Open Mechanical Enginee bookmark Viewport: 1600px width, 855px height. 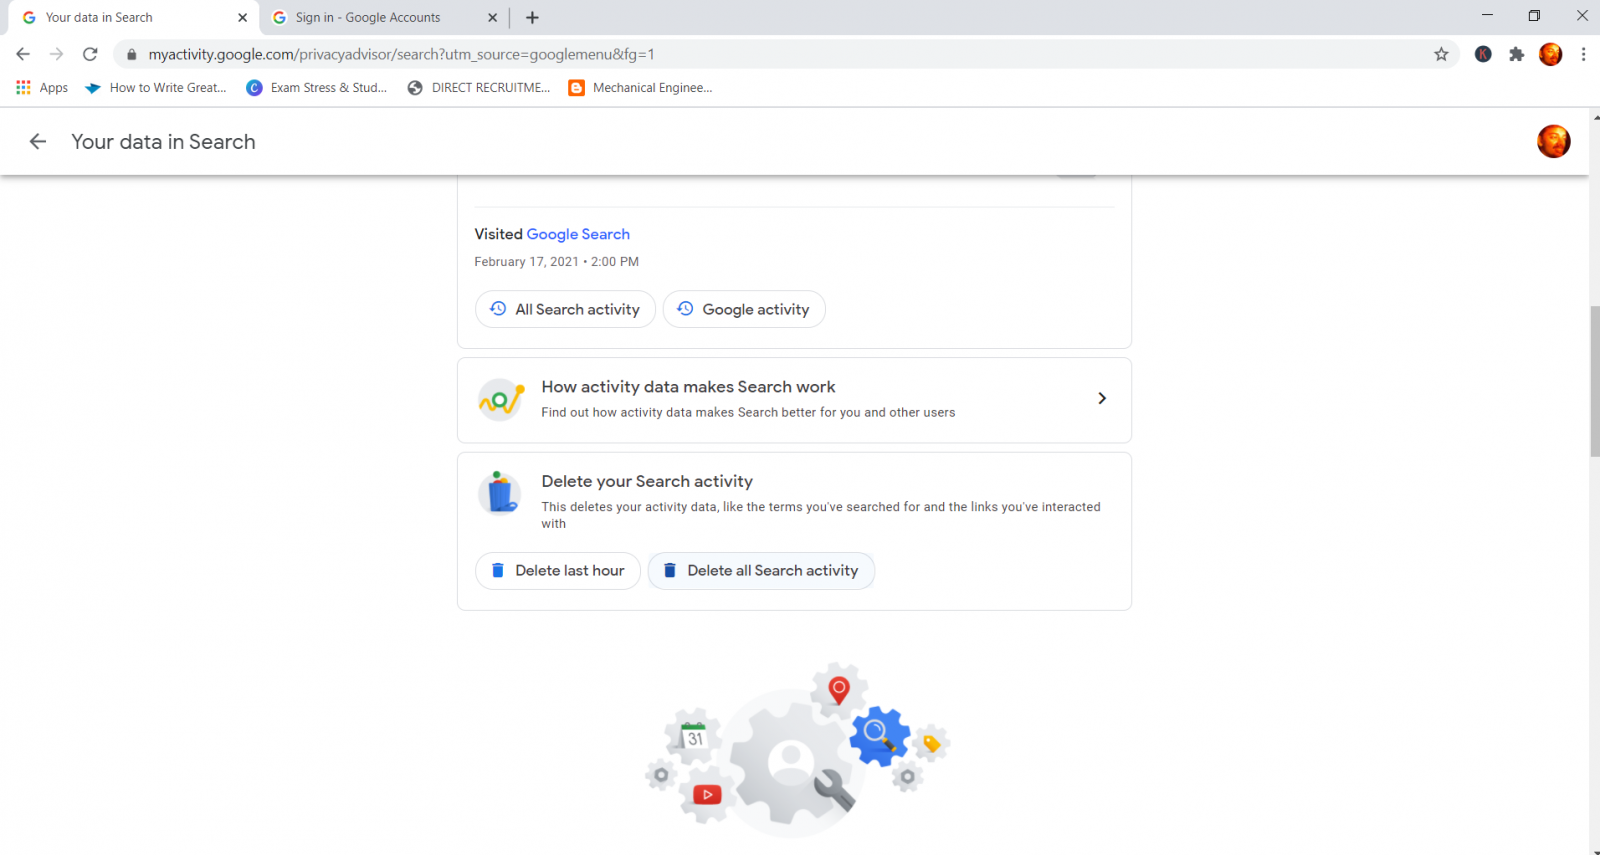640,88
